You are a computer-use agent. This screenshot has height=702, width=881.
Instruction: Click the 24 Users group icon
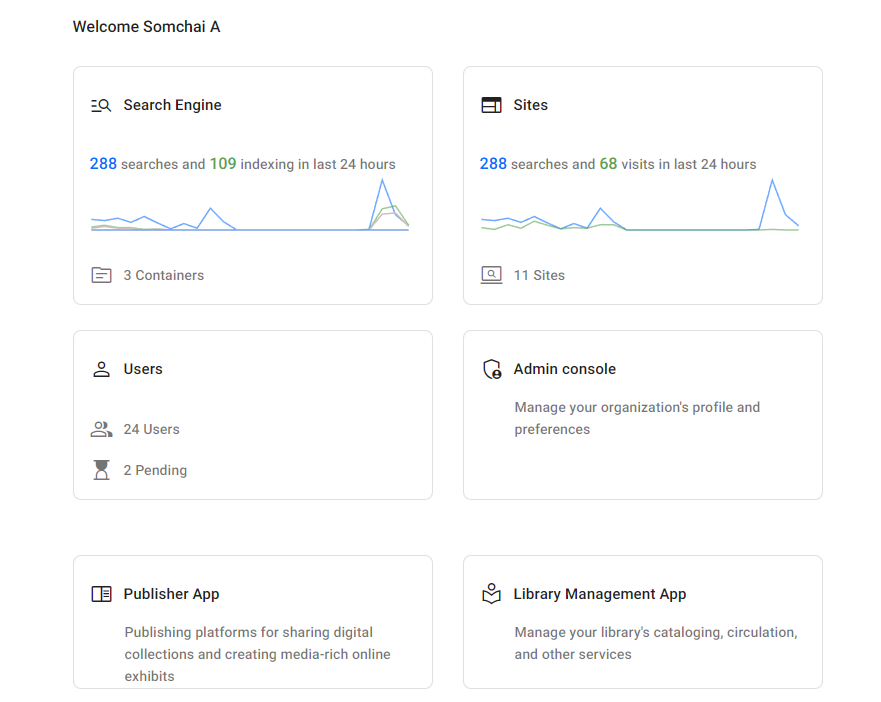101,429
